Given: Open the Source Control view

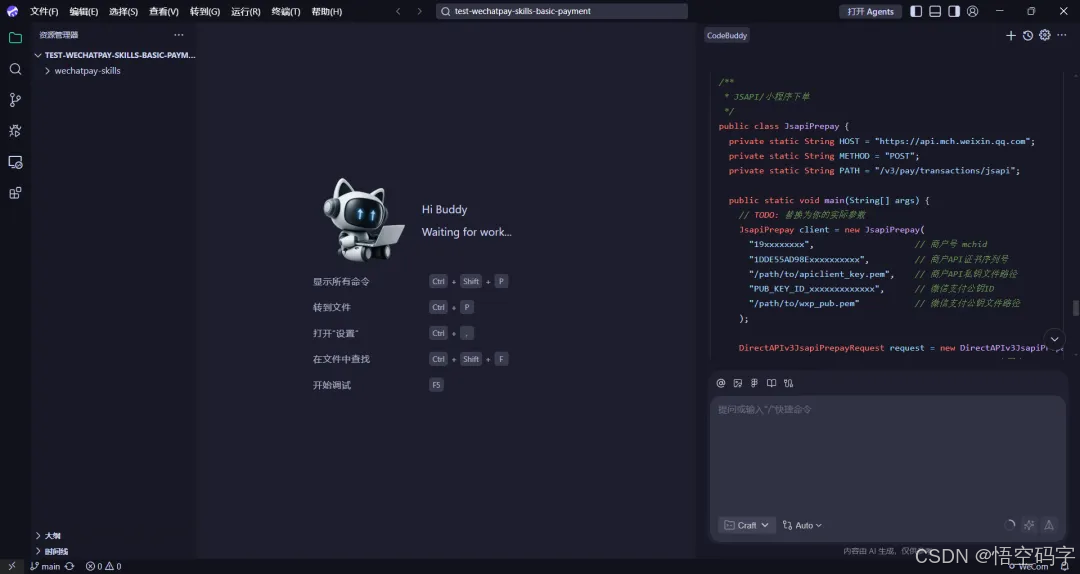Looking at the screenshot, I should pos(15,100).
